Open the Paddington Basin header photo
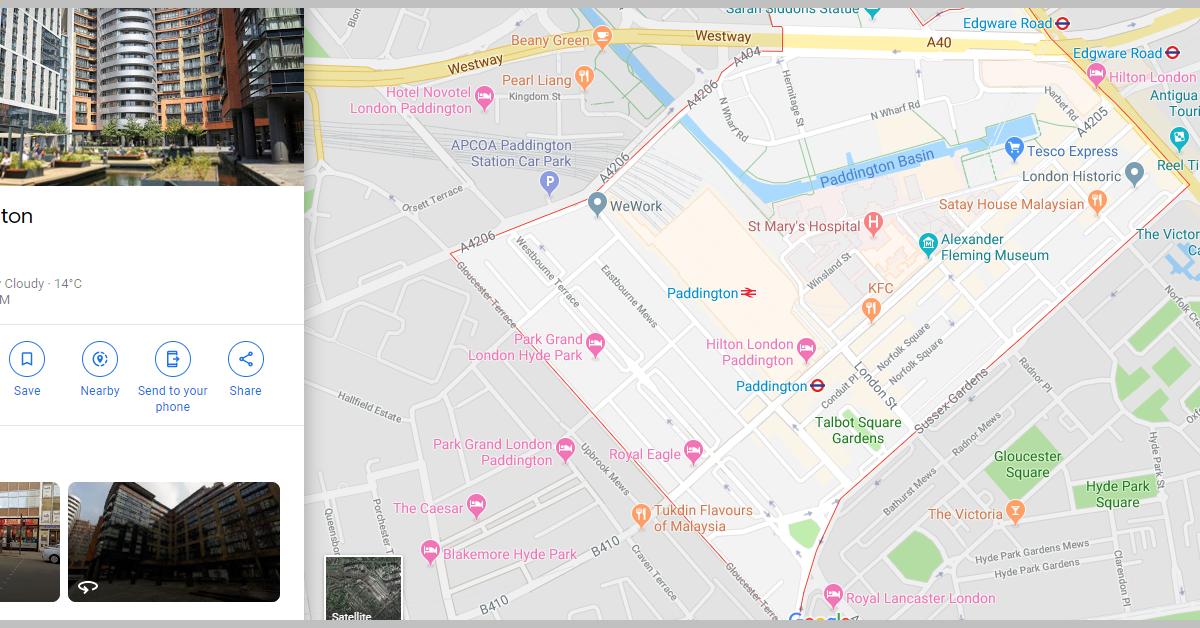The image size is (1200, 628). point(152,97)
